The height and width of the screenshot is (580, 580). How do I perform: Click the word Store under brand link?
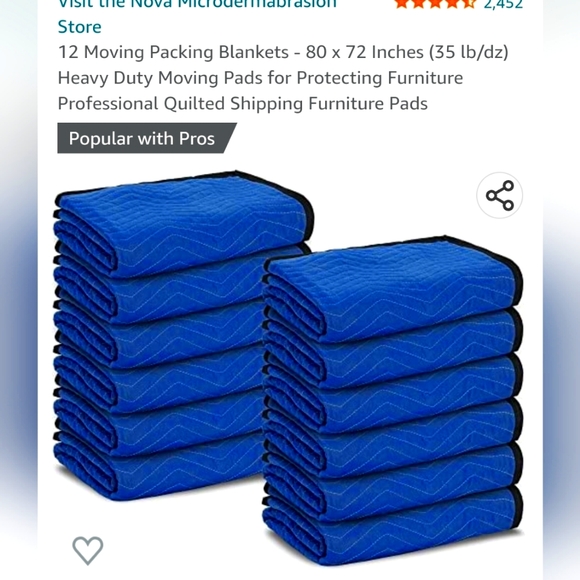(80, 27)
